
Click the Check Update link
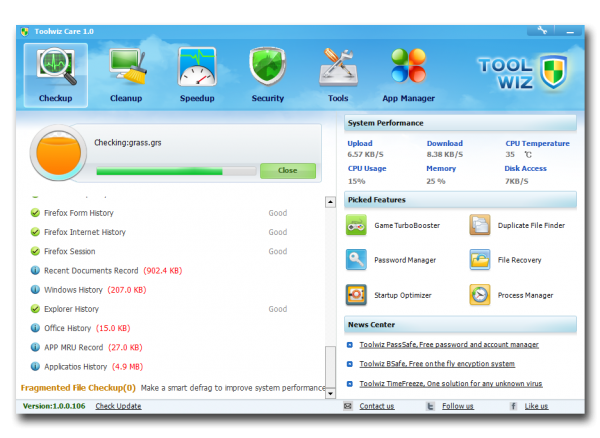(118, 406)
